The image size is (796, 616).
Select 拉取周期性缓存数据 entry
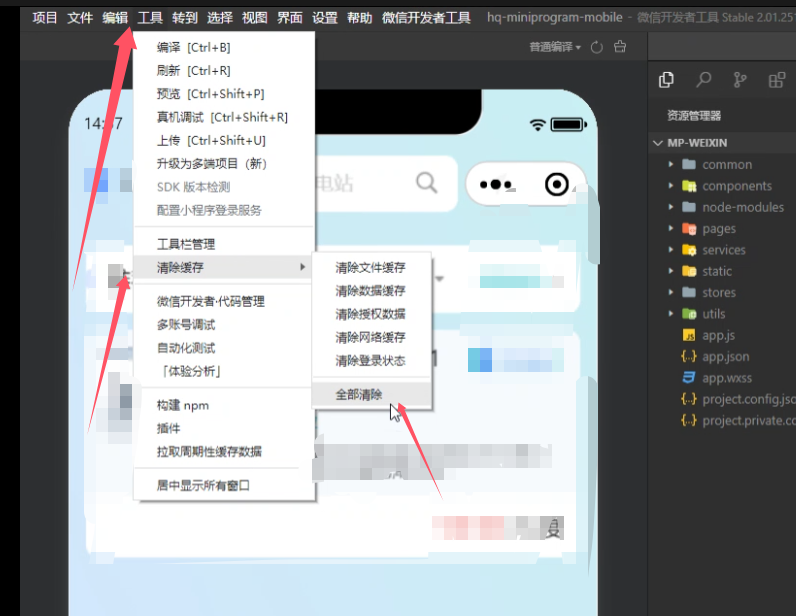[x=224, y=451]
